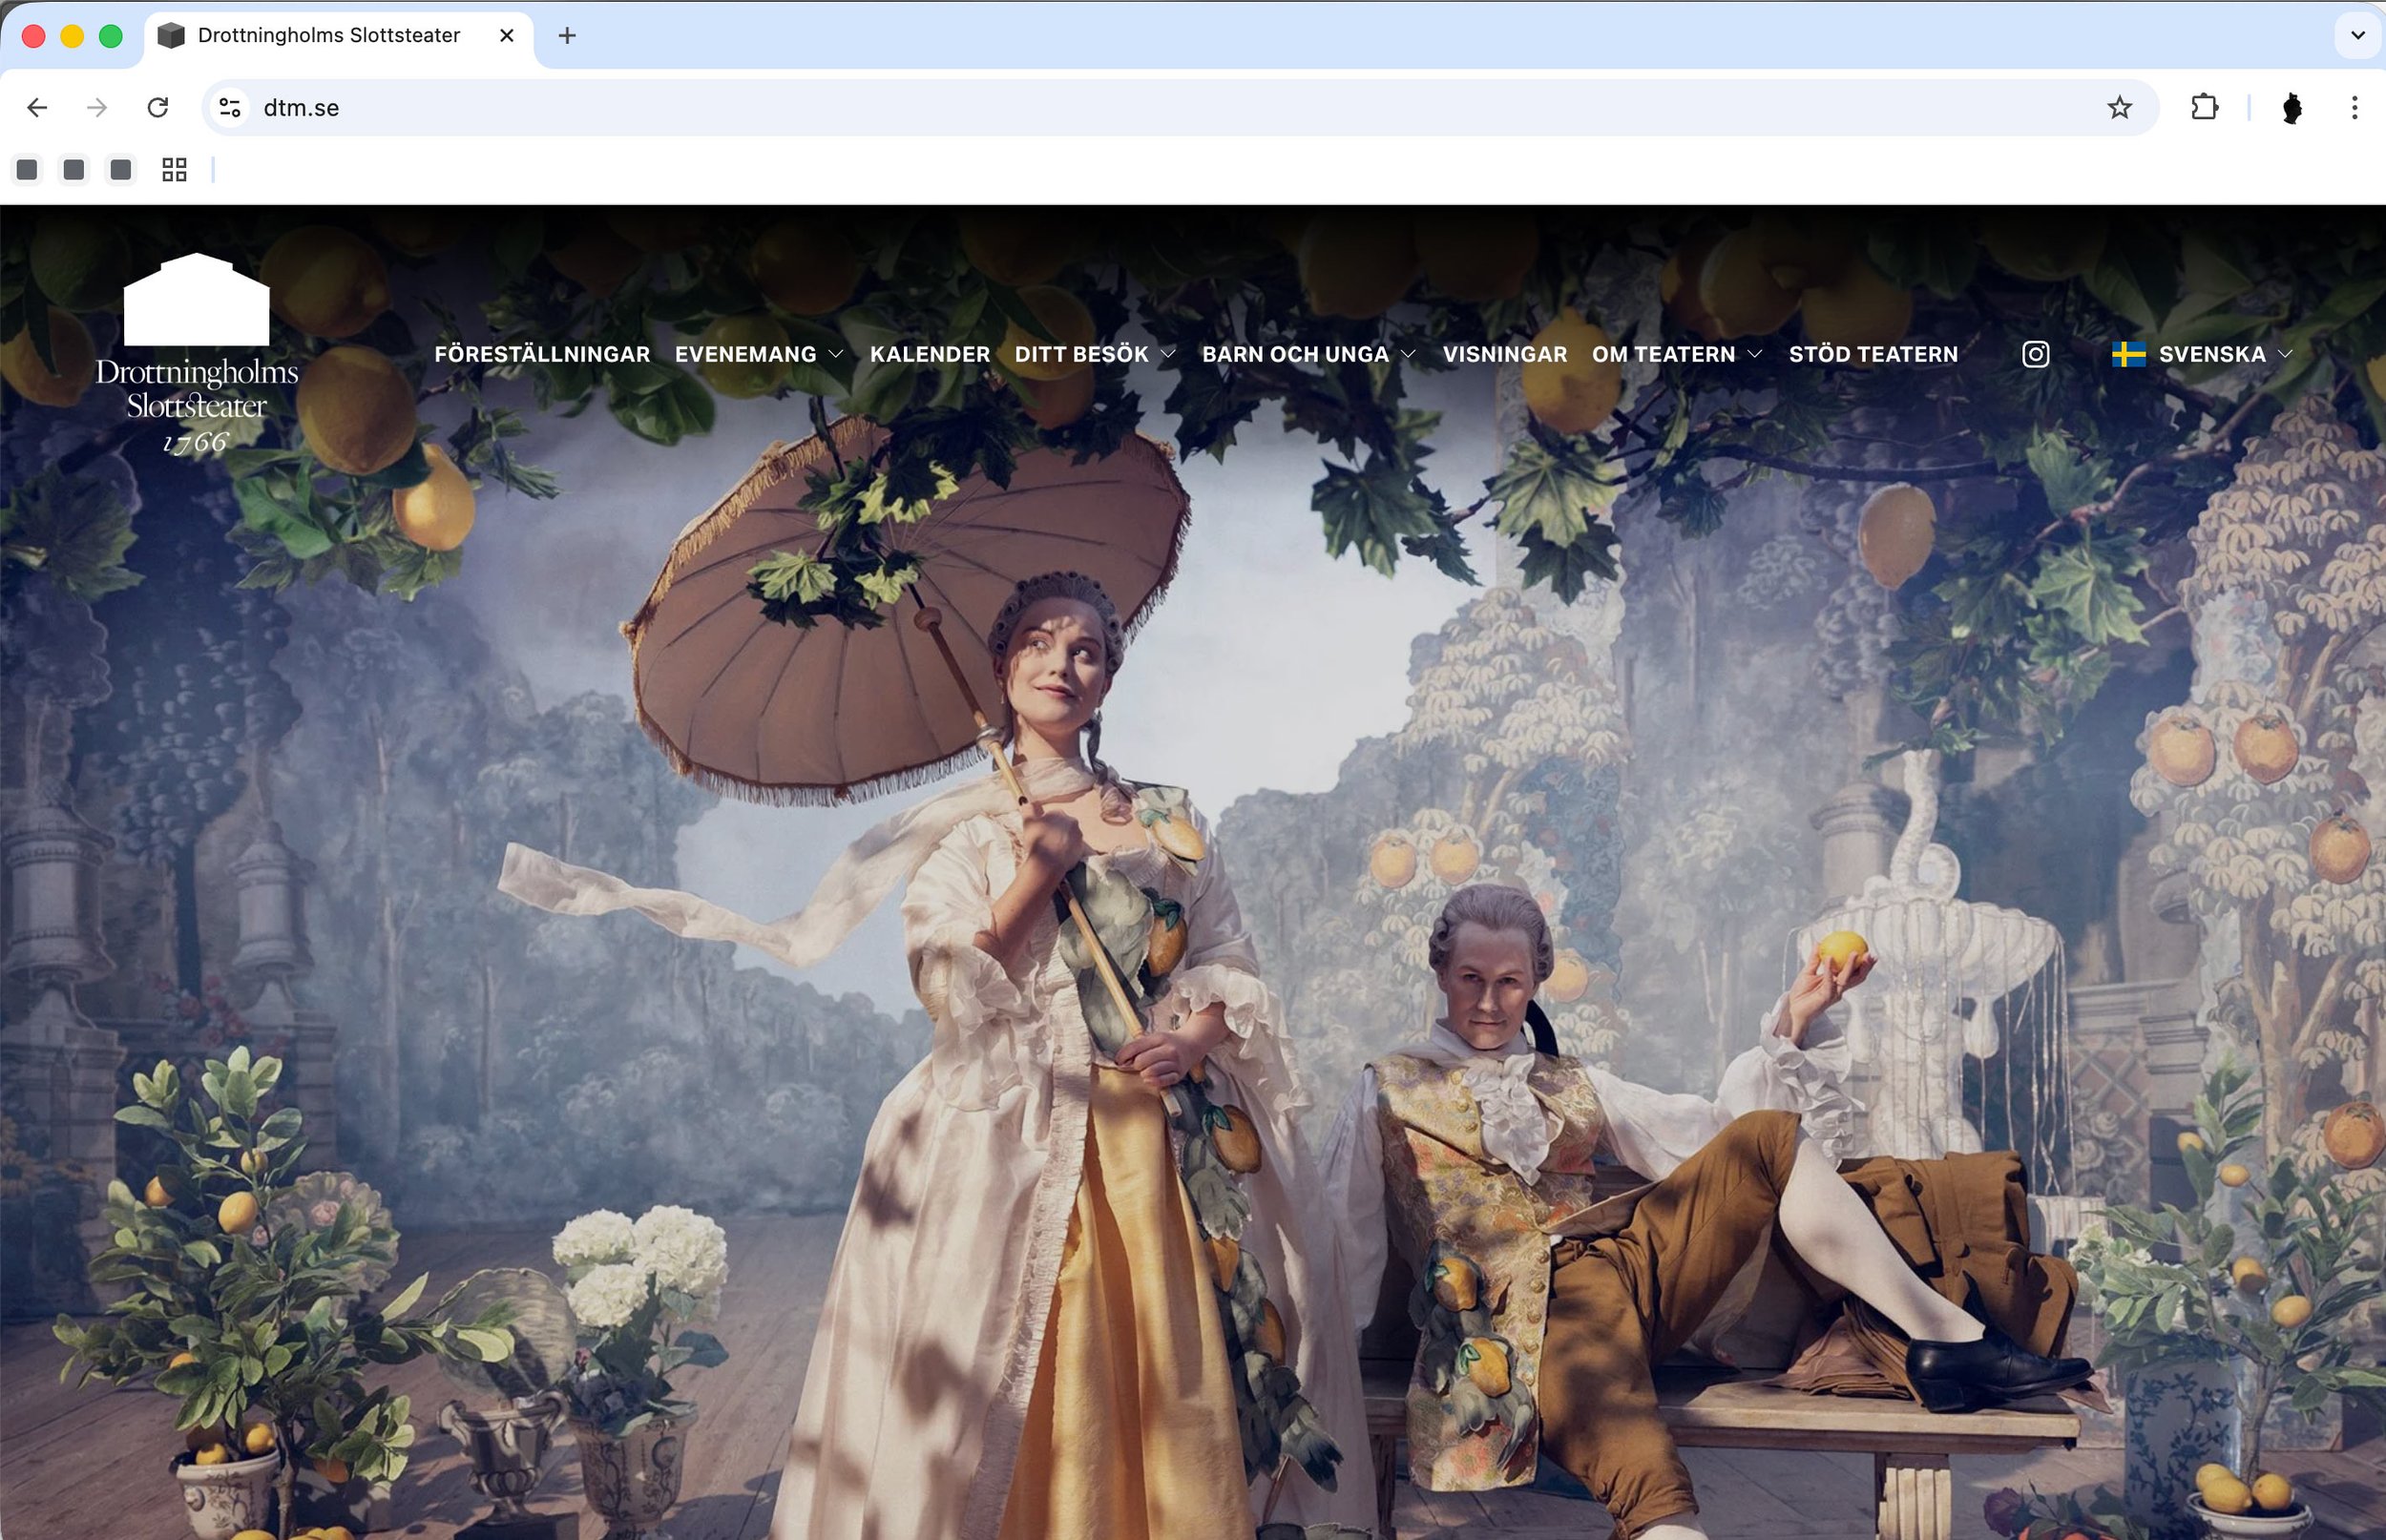Expand the Om Teatern menu
This screenshot has height=1540, width=2386.
[1676, 354]
